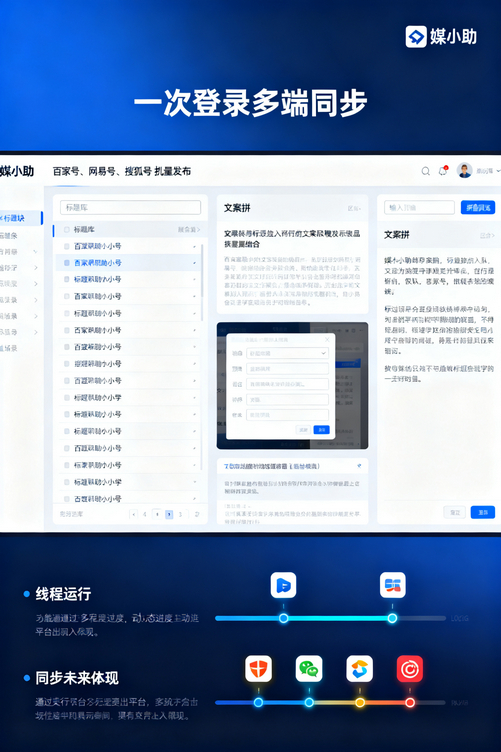The image size is (501, 752).
Task: Click the orange shield app icon
Action: pos(258,669)
